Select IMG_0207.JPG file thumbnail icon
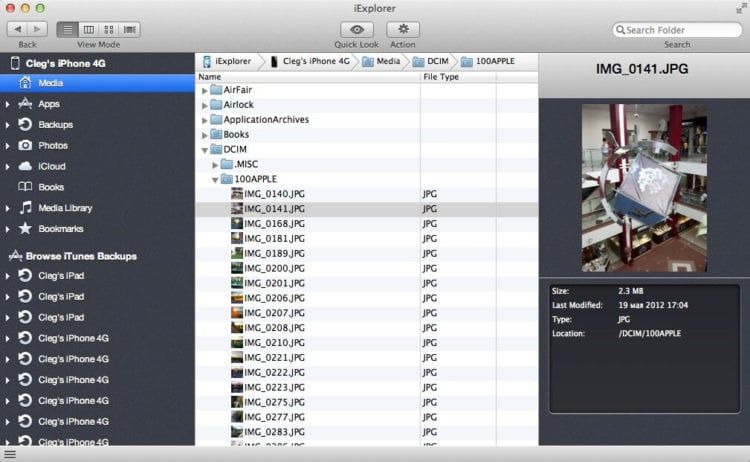The width and height of the screenshot is (750, 462). click(x=237, y=312)
